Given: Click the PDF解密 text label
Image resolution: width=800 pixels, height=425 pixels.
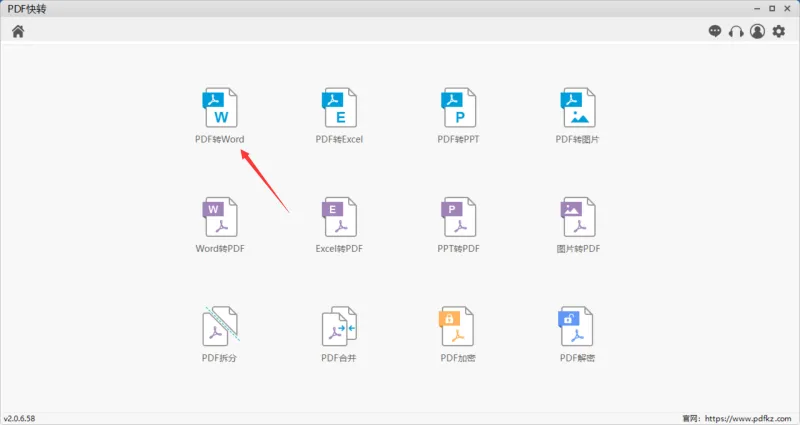Looking at the screenshot, I should pos(577,358).
